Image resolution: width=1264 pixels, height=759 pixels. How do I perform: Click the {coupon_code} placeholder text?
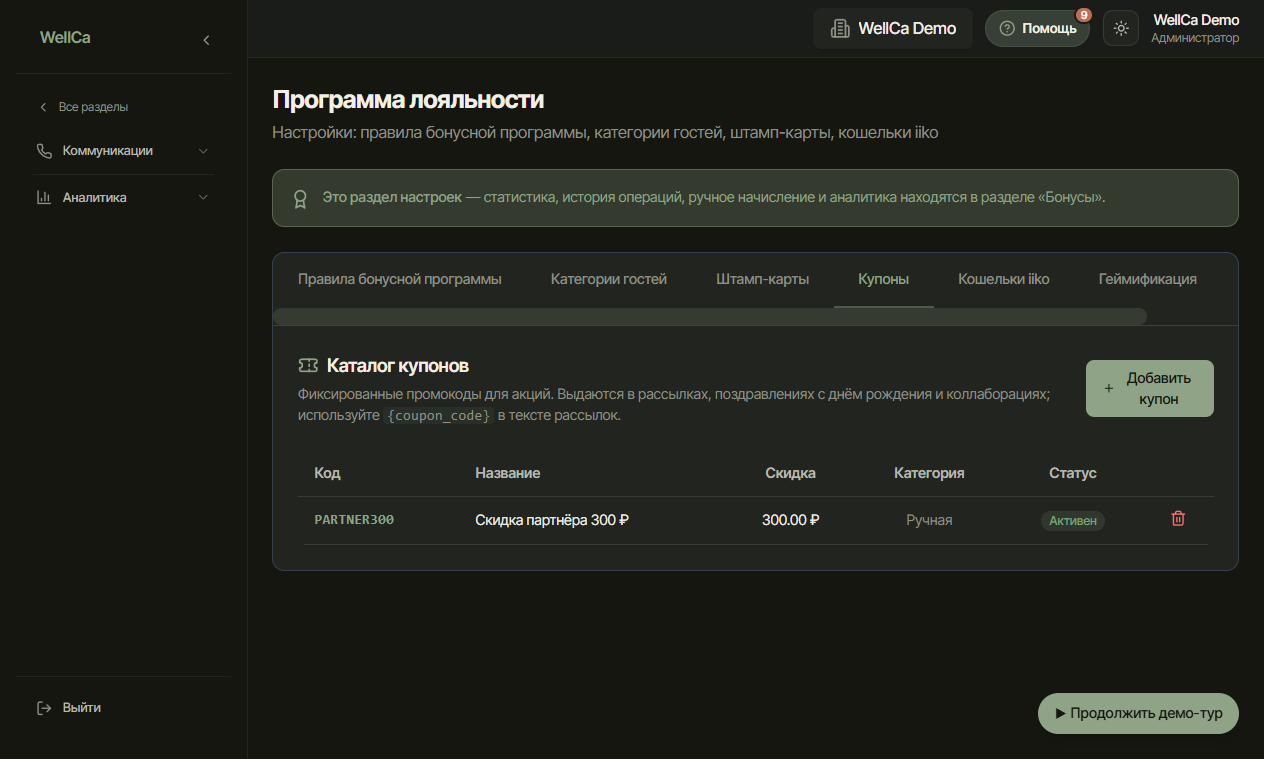[x=439, y=416]
